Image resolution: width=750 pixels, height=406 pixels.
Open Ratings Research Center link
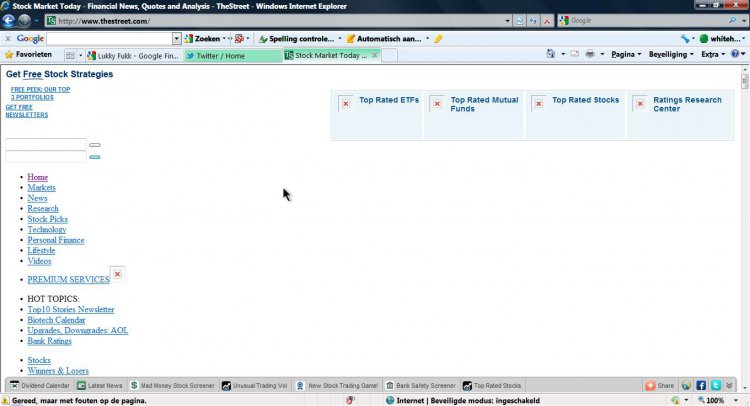click(687, 104)
